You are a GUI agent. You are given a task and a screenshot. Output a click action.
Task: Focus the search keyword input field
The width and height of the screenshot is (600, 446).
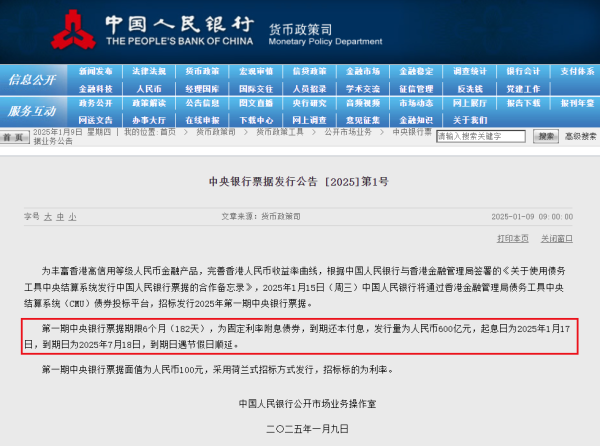coord(481,136)
